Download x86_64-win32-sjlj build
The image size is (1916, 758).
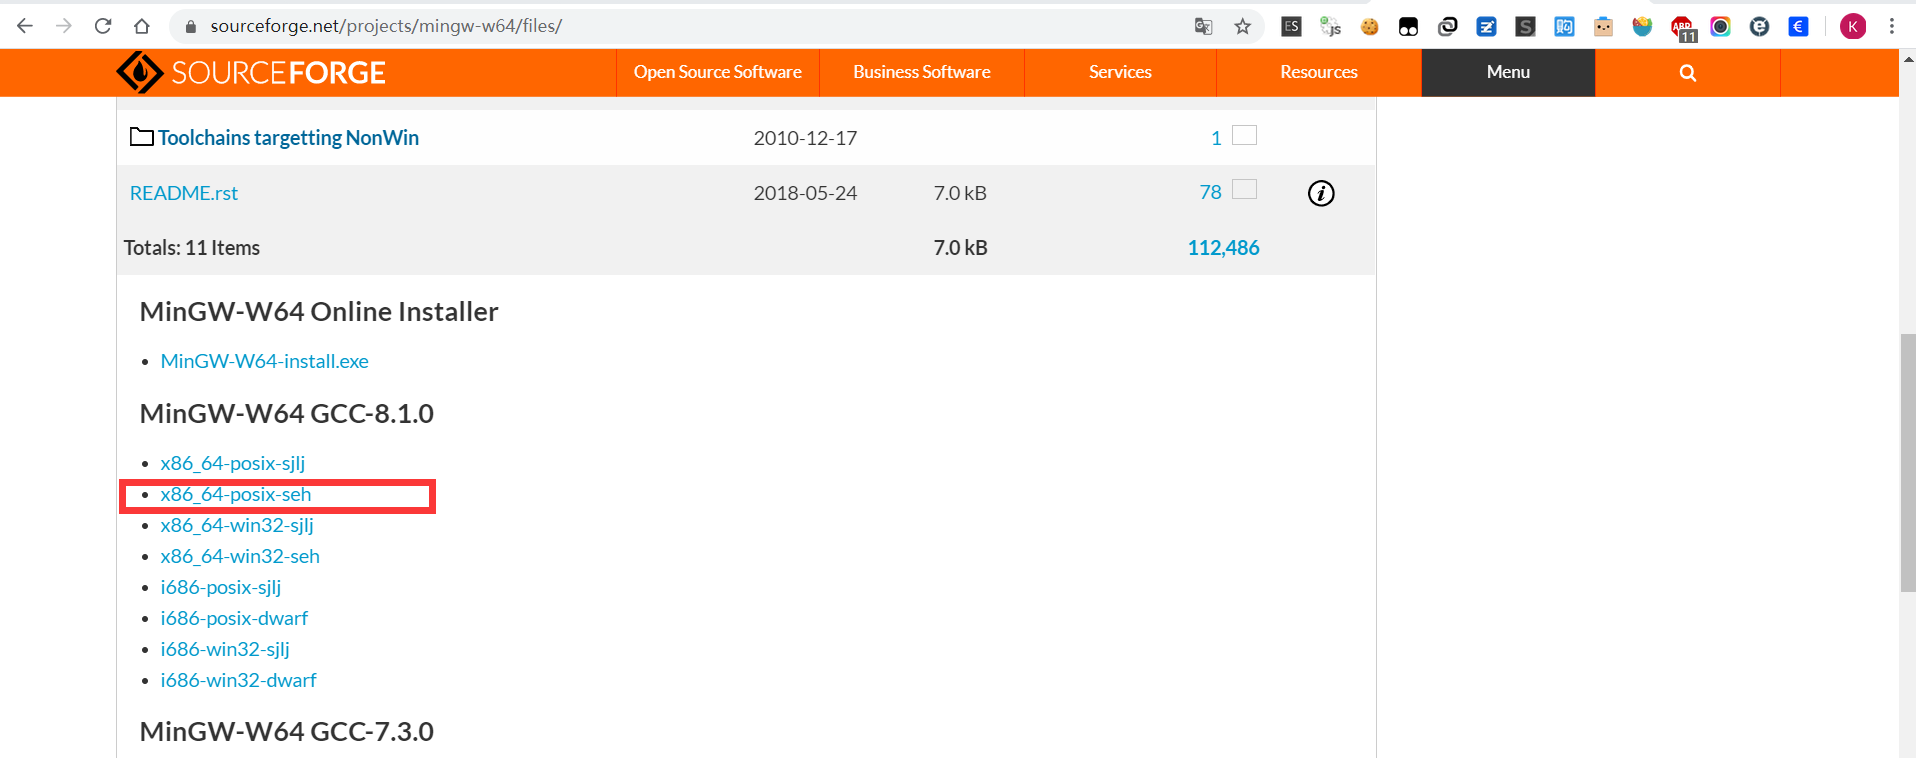coord(237,525)
